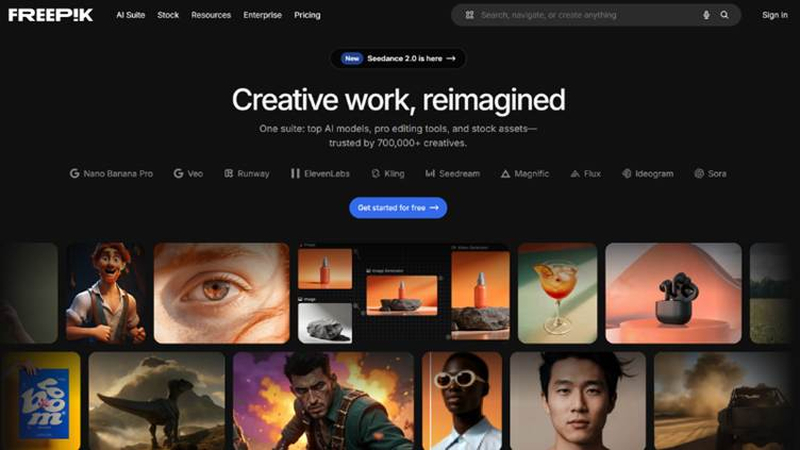Select the Magnific label
Viewport: 800px width, 450px height.
532,173
